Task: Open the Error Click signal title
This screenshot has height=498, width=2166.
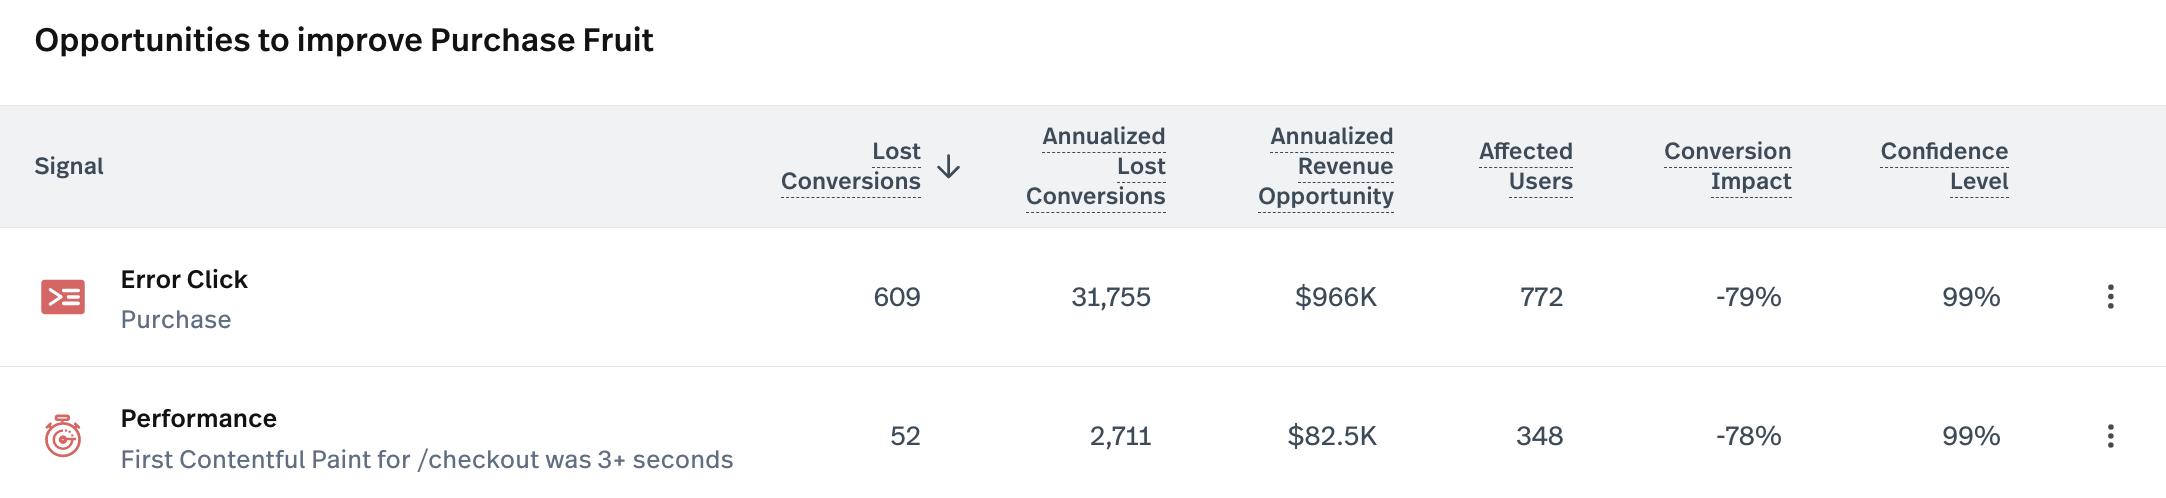Action: point(184,280)
